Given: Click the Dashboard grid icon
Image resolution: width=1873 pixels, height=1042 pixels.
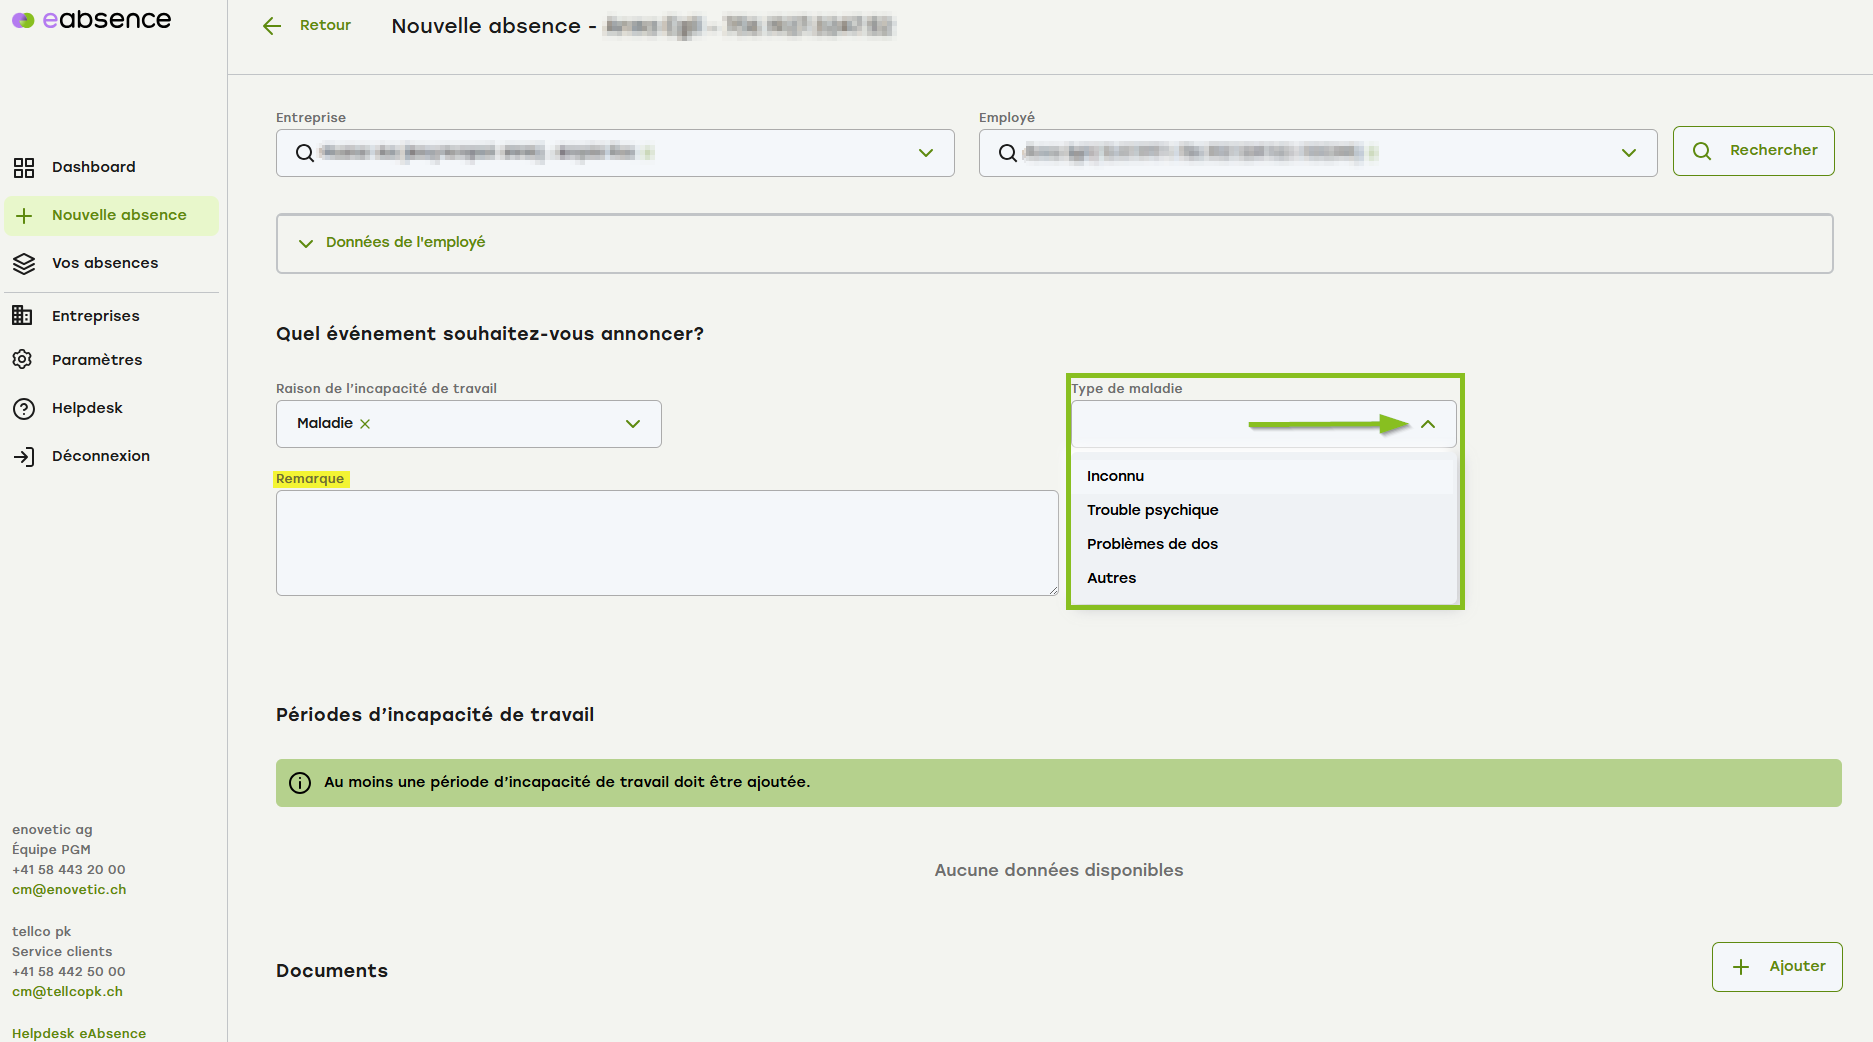Looking at the screenshot, I should [x=24, y=167].
